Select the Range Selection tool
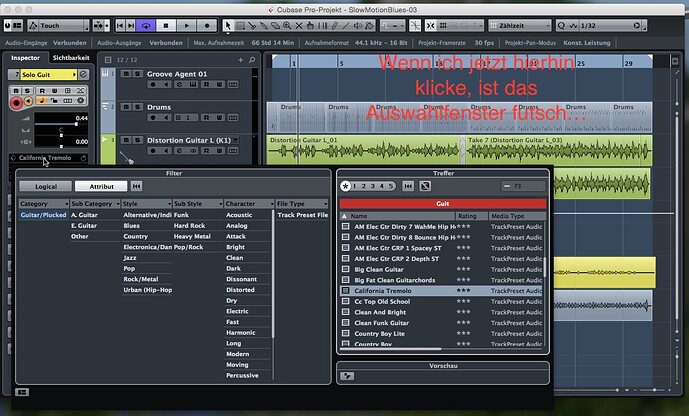The height and width of the screenshot is (416, 689). pos(240,25)
